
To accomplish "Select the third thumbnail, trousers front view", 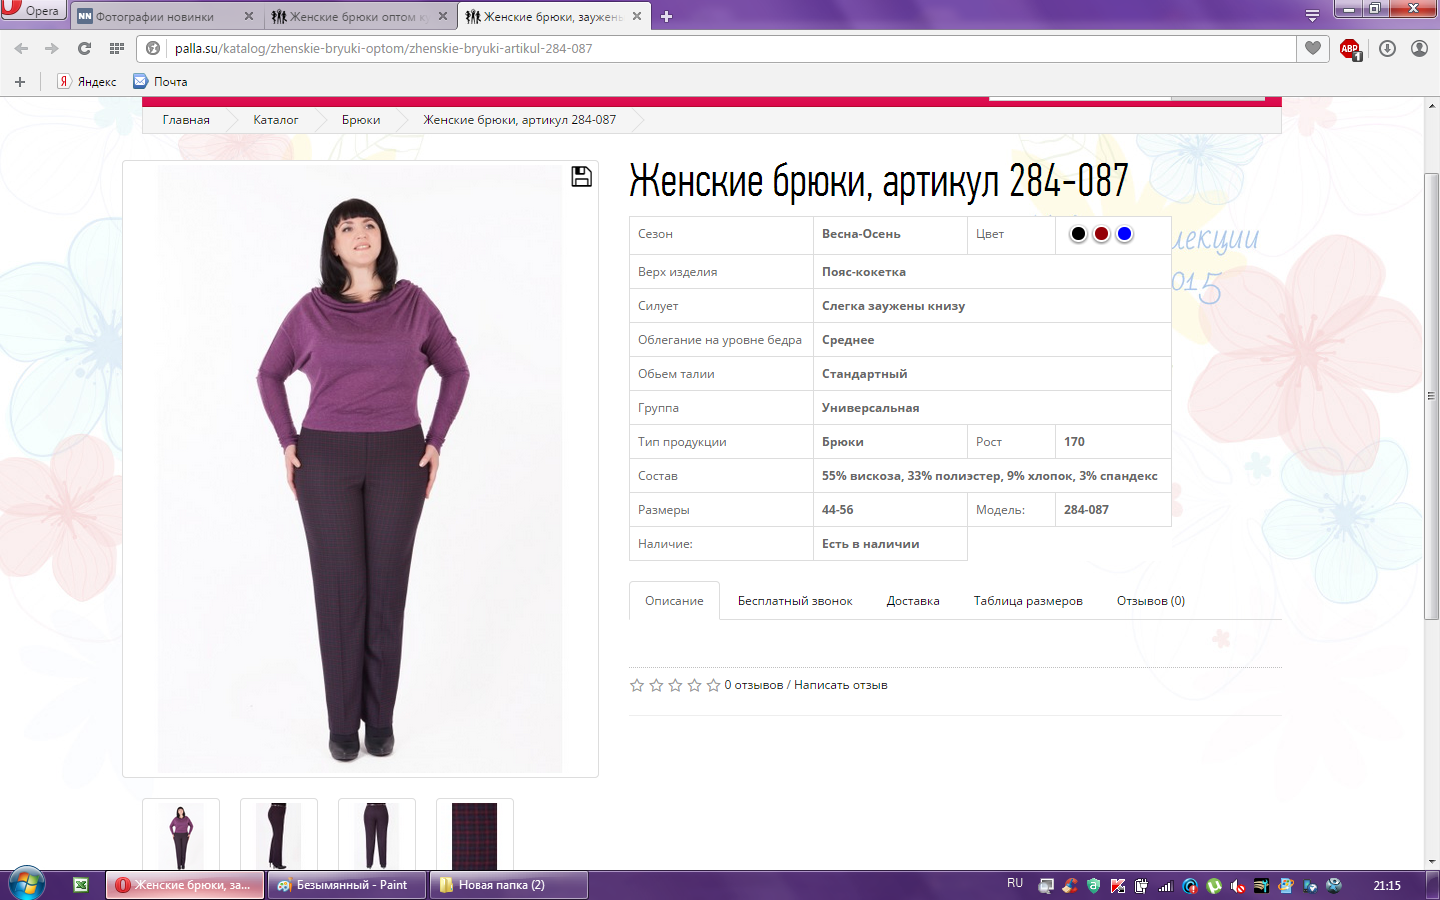I will point(377,836).
